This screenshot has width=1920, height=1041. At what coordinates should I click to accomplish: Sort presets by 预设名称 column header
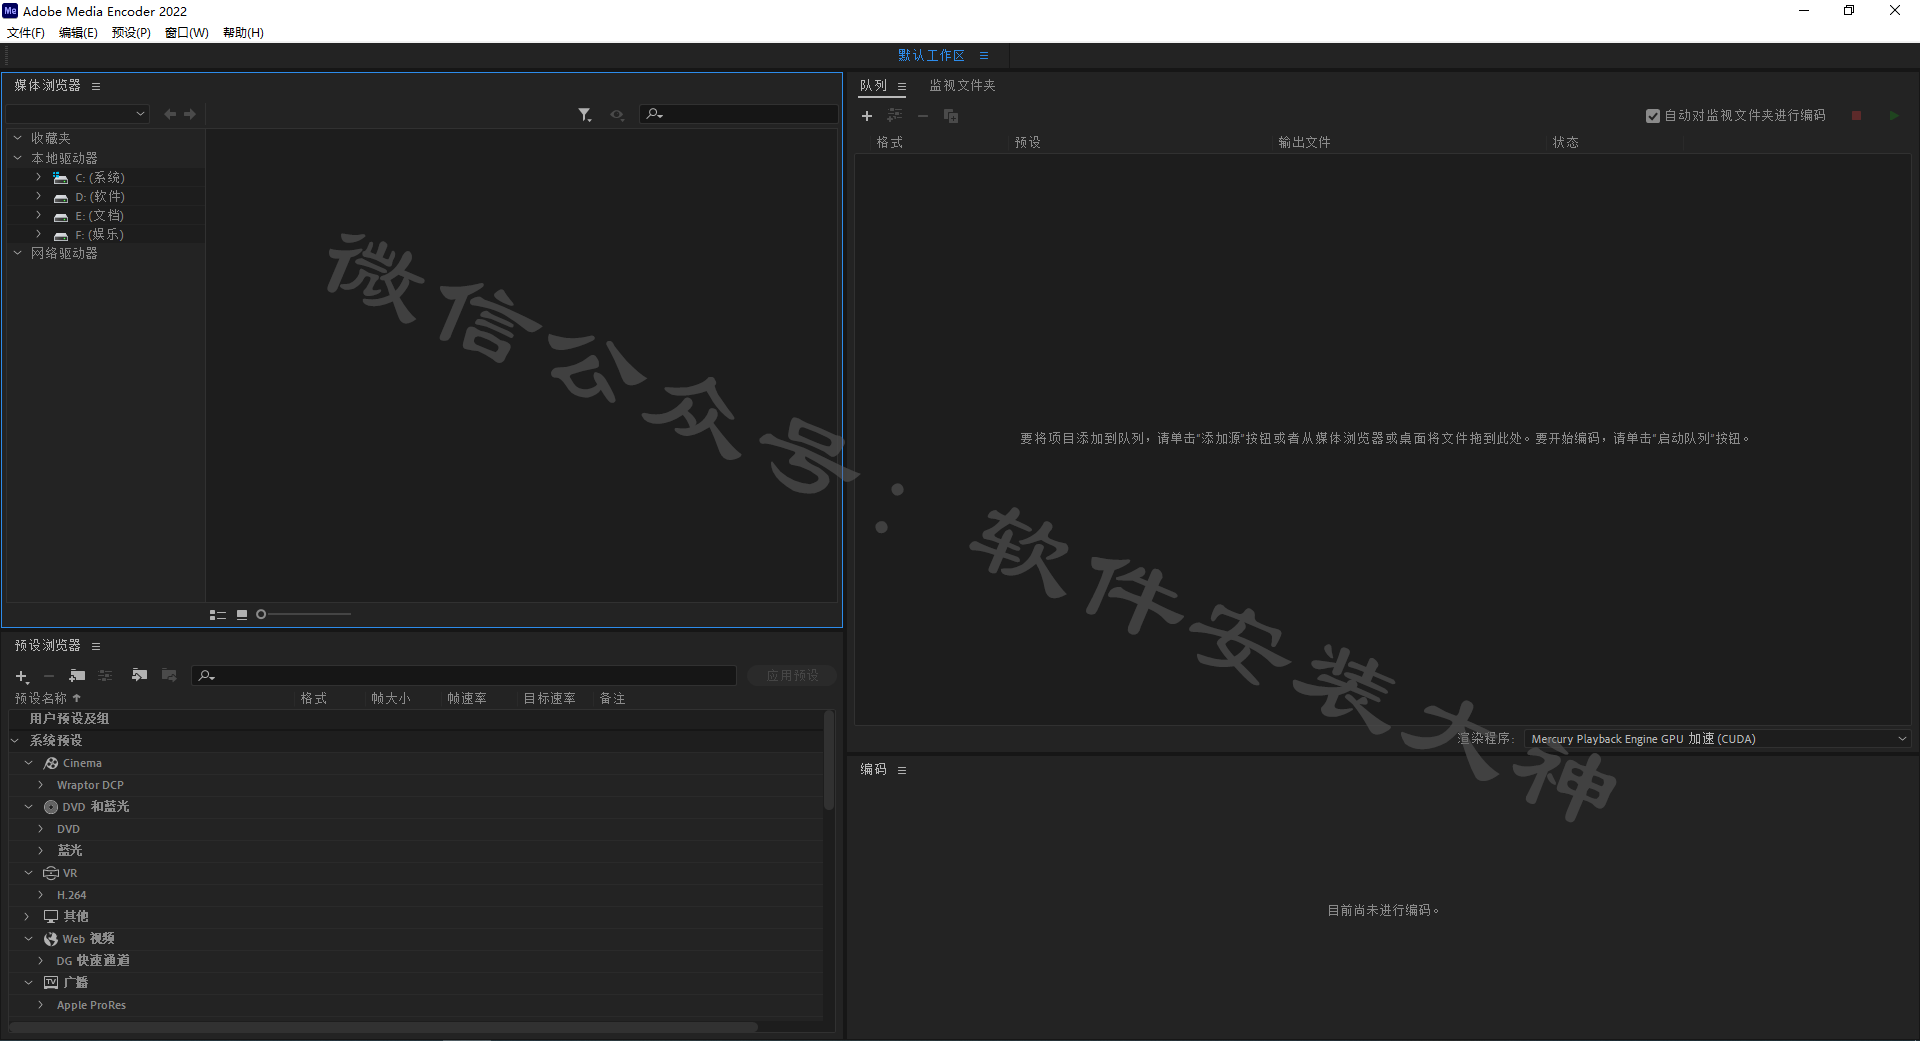coord(40,699)
